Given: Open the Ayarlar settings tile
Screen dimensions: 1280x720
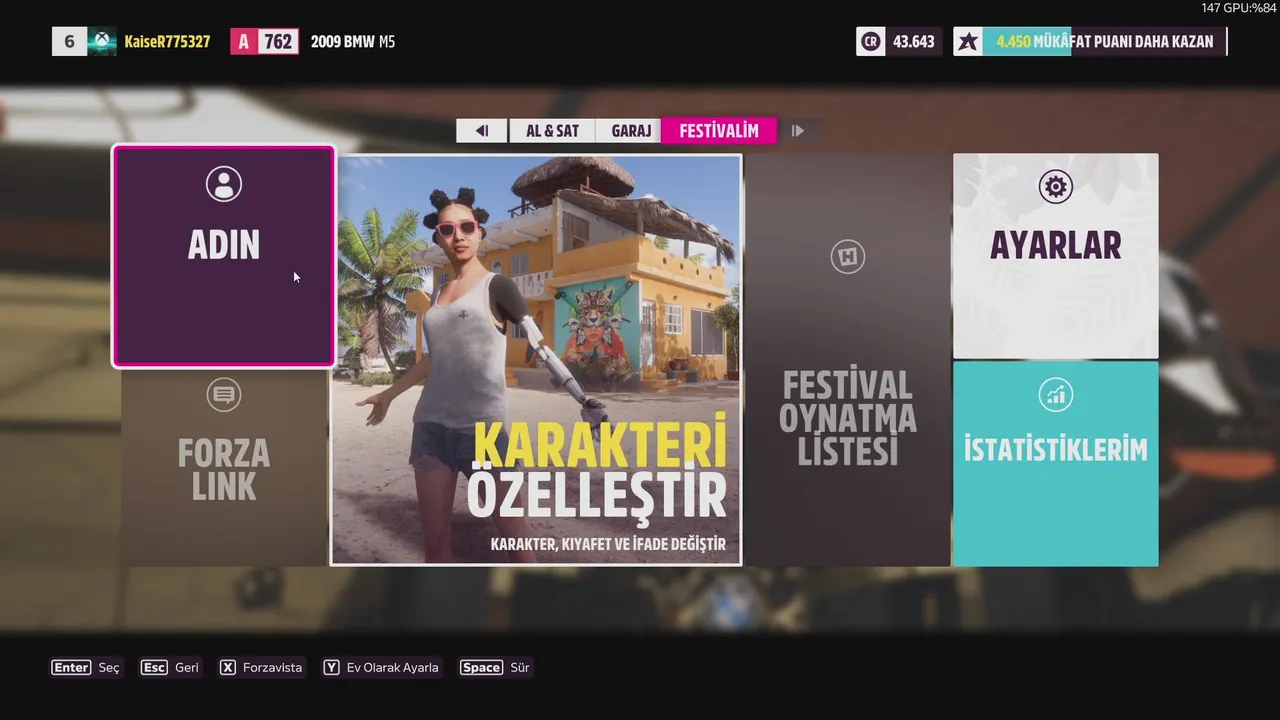Looking at the screenshot, I should coord(1055,256).
